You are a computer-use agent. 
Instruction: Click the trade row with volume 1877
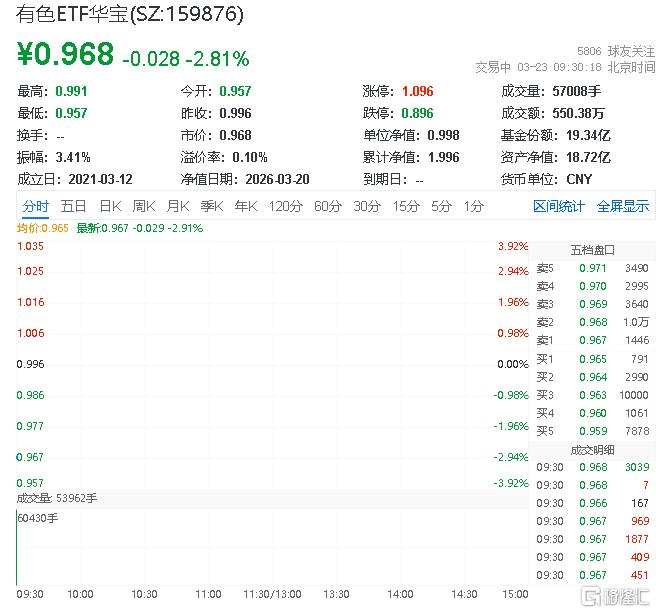click(592, 539)
